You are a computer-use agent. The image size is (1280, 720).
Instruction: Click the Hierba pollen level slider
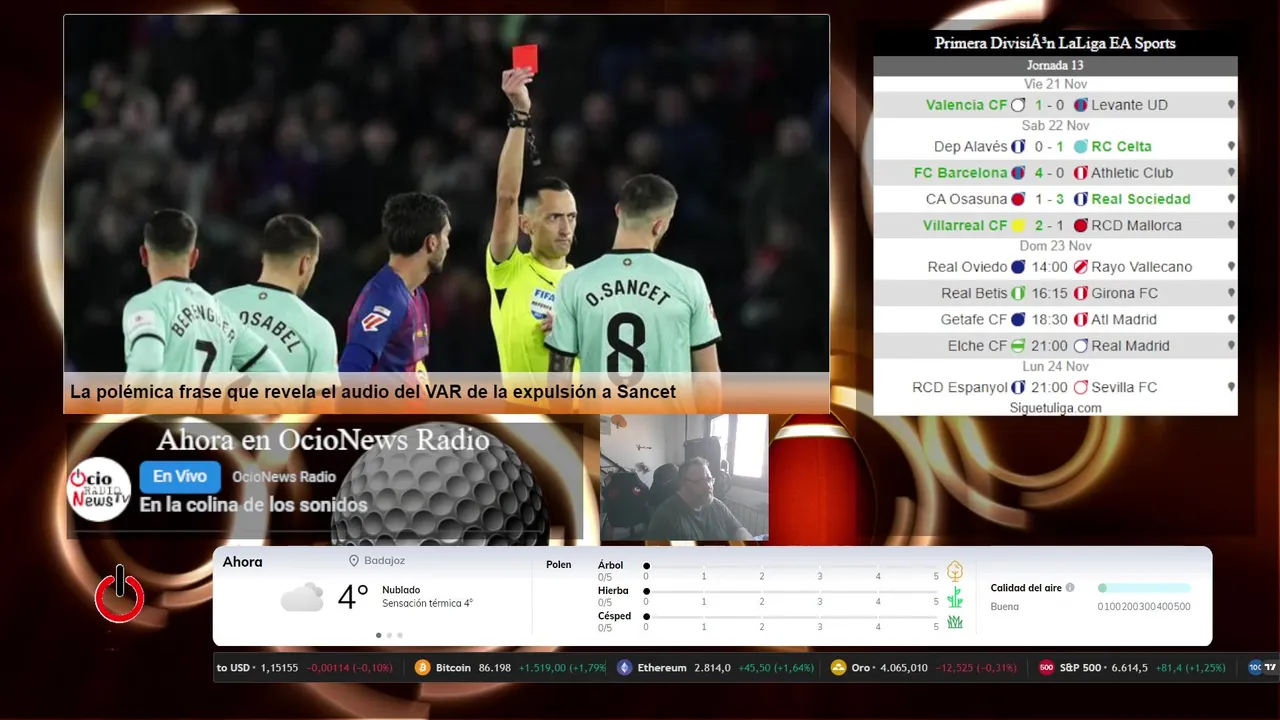click(x=791, y=591)
